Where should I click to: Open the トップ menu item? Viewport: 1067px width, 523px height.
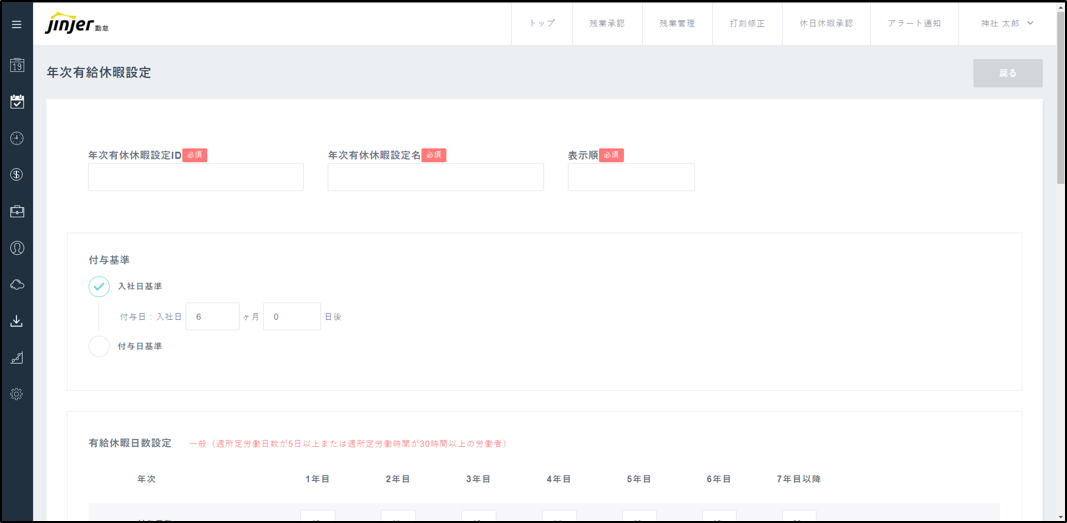click(x=542, y=23)
